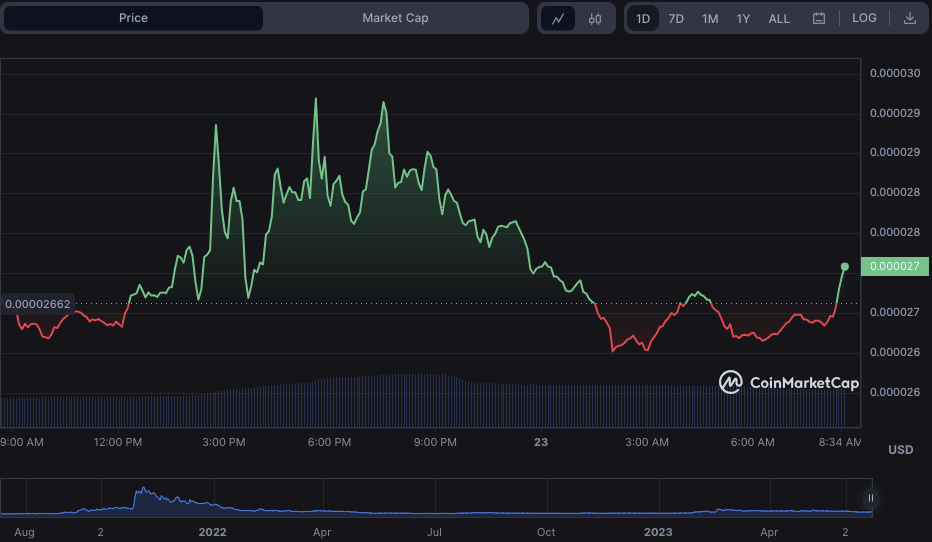Click the 2022 label on the navigator timeline
The height and width of the screenshot is (542, 932).
tap(212, 533)
